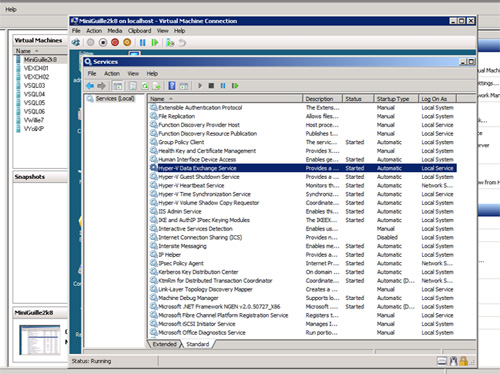500x374 pixels.
Task: Sort by the Description column header
Action: pyautogui.click(x=323, y=99)
